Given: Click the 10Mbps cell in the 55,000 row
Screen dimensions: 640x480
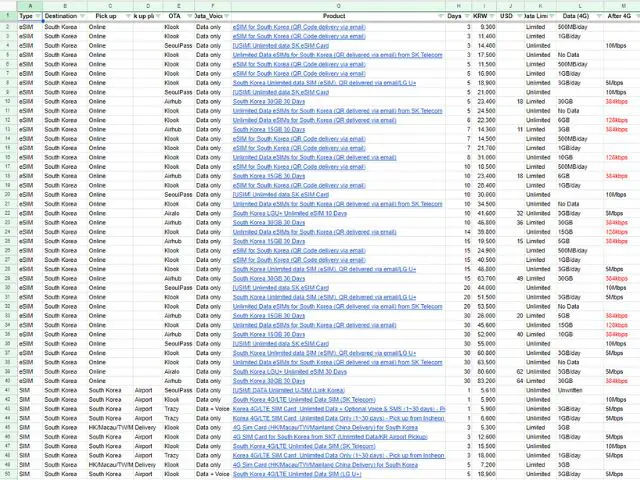Looking at the screenshot, I should (621, 344).
